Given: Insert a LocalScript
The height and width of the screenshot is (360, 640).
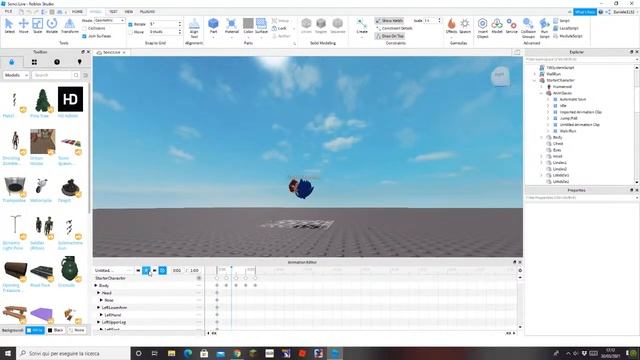Looking at the screenshot, I should click(566, 28).
